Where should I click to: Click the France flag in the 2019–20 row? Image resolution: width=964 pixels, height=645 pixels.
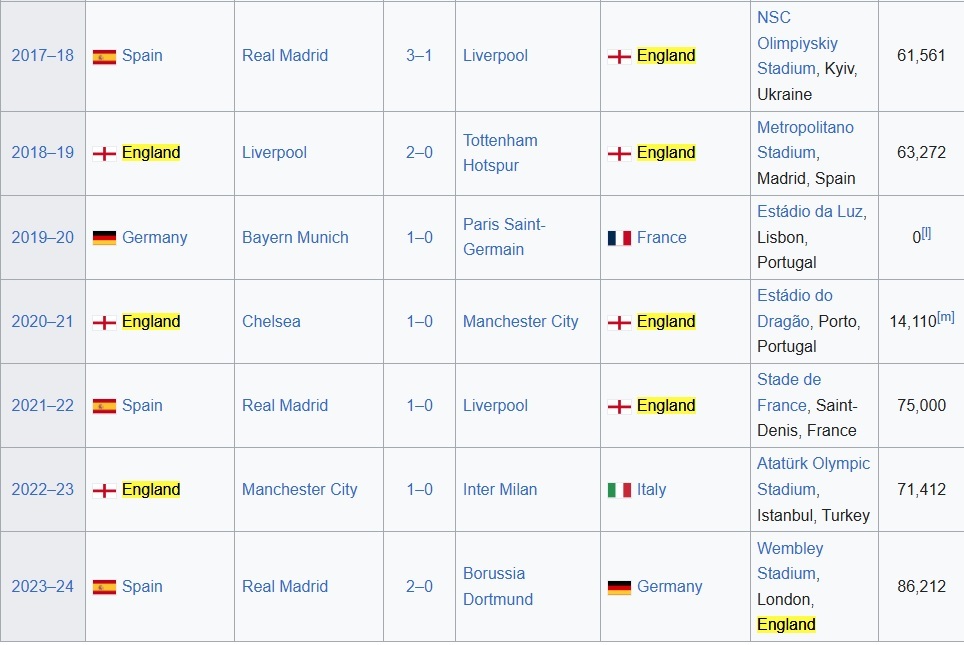click(619, 238)
